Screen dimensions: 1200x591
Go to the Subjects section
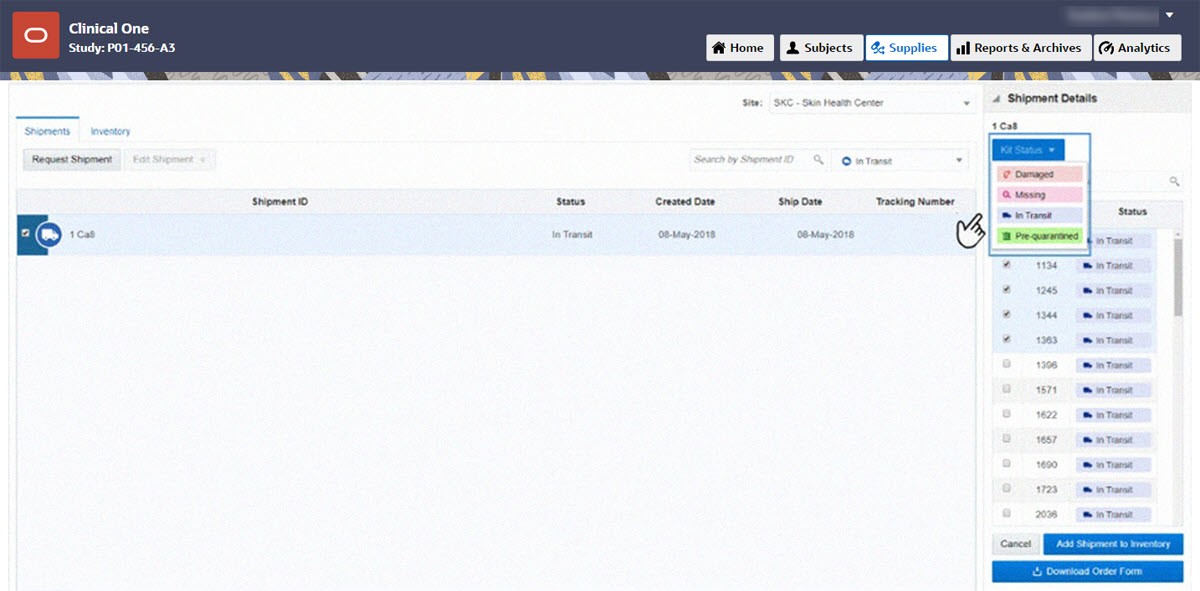click(821, 48)
